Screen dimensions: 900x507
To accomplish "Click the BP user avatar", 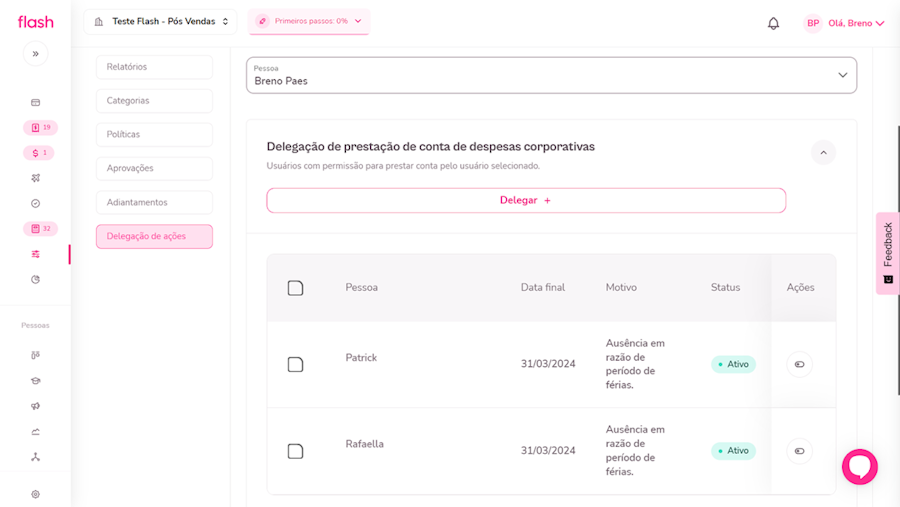I will point(813,24).
